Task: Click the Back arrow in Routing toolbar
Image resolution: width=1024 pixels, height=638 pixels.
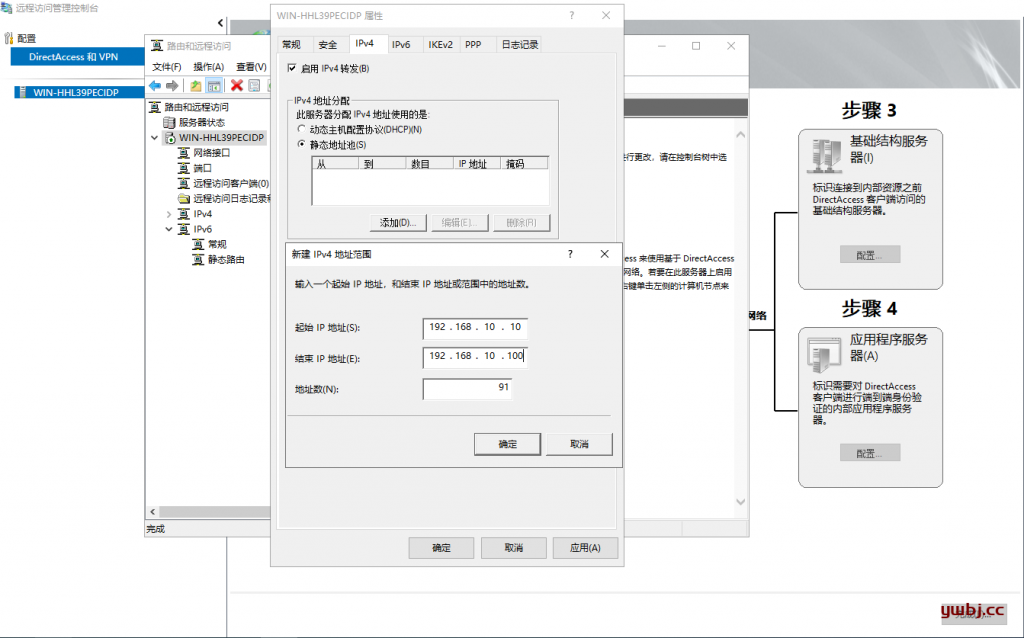Action: [155, 86]
